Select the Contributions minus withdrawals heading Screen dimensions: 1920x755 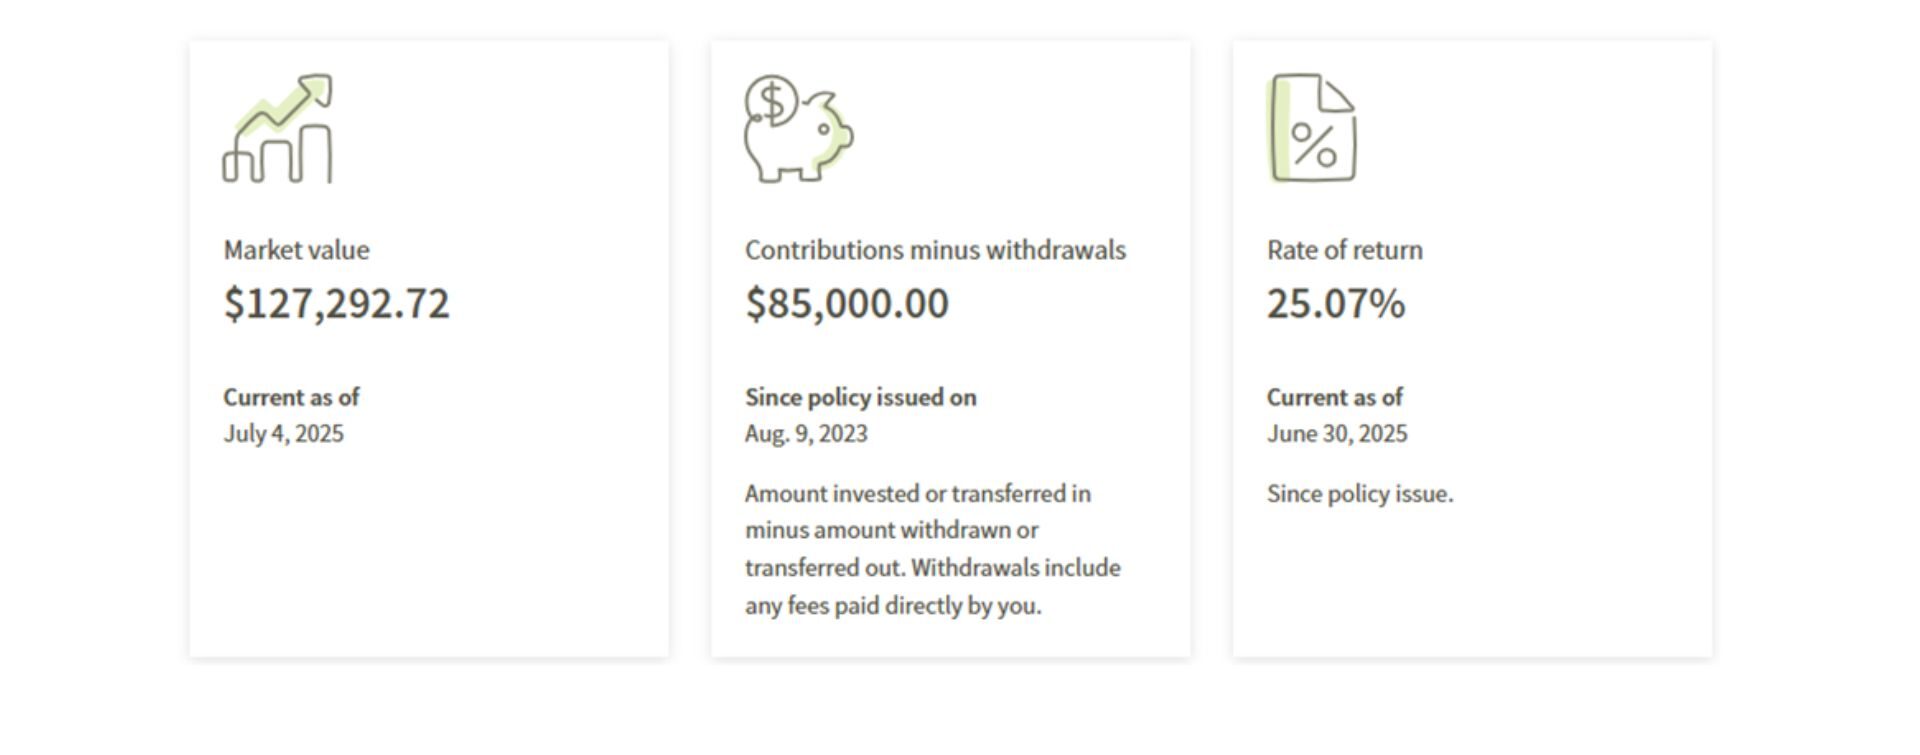(x=935, y=250)
